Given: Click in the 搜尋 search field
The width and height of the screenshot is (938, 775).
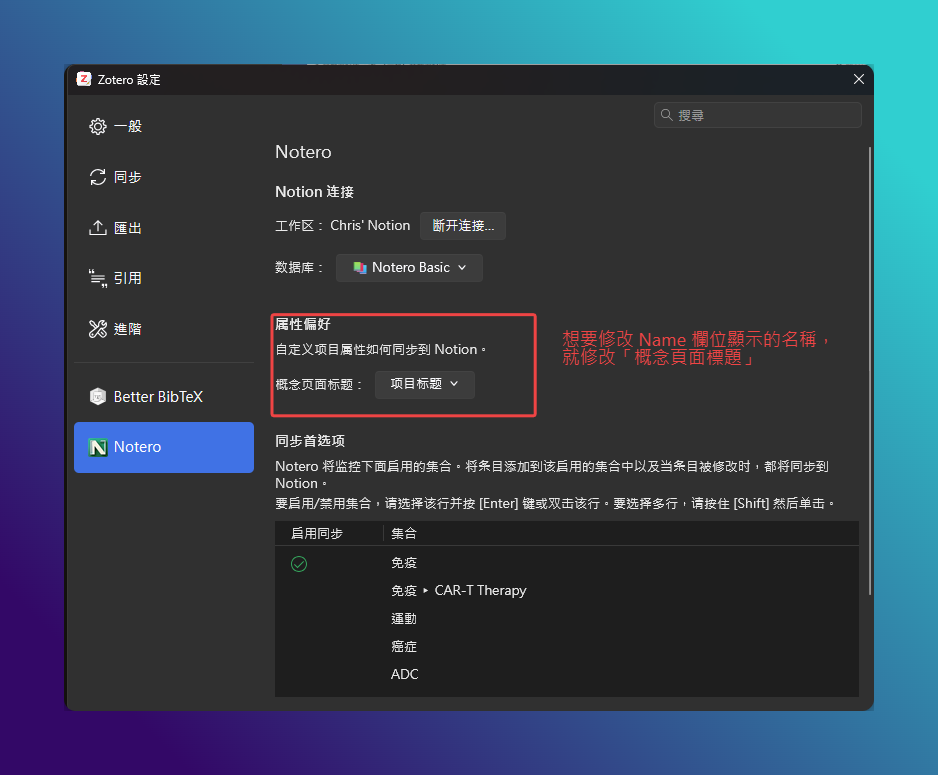Looking at the screenshot, I should [757, 115].
